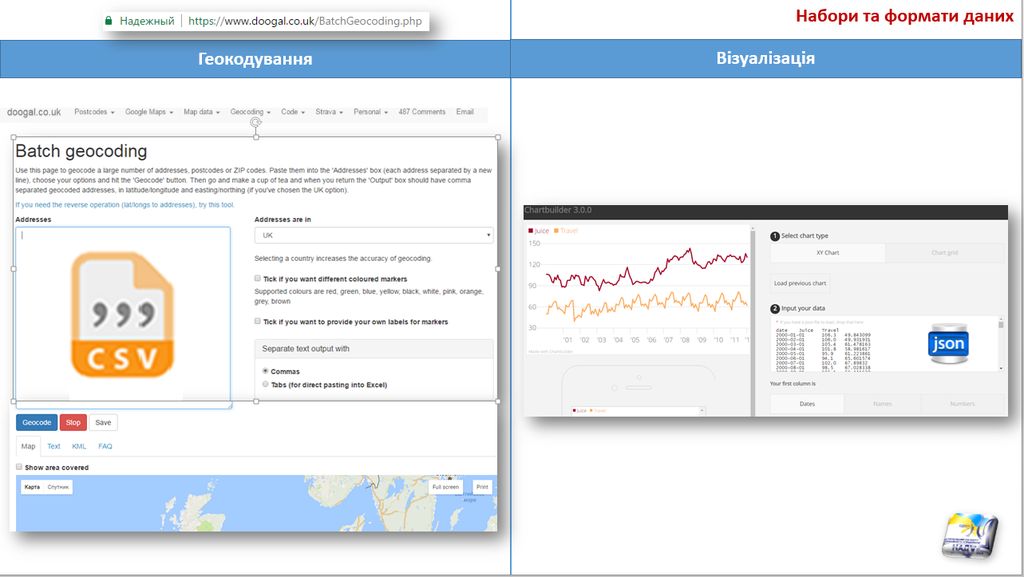This screenshot has height=577, width=1024.
Task: Click the 'Batch geocoding' heading
Action: [81, 151]
